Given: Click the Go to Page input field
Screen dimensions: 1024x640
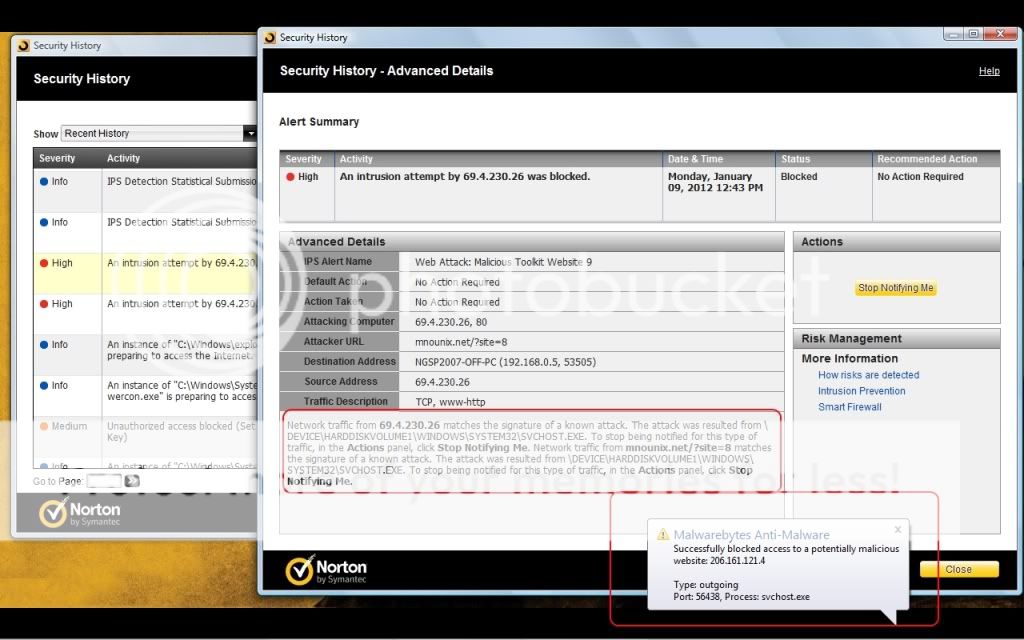Looking at the screenshot, I should [104, 481].
